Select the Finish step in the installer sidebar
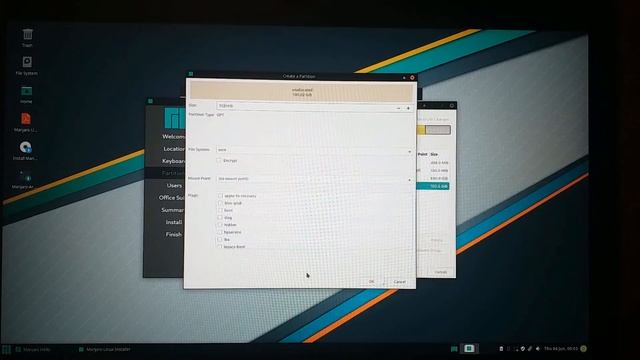 coord(173,234)
